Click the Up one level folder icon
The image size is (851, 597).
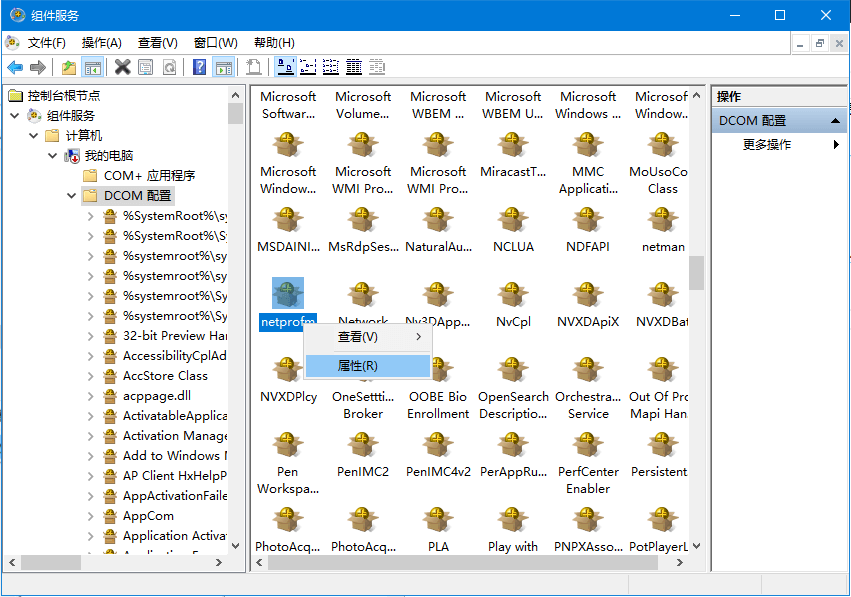tap(68, 67)
